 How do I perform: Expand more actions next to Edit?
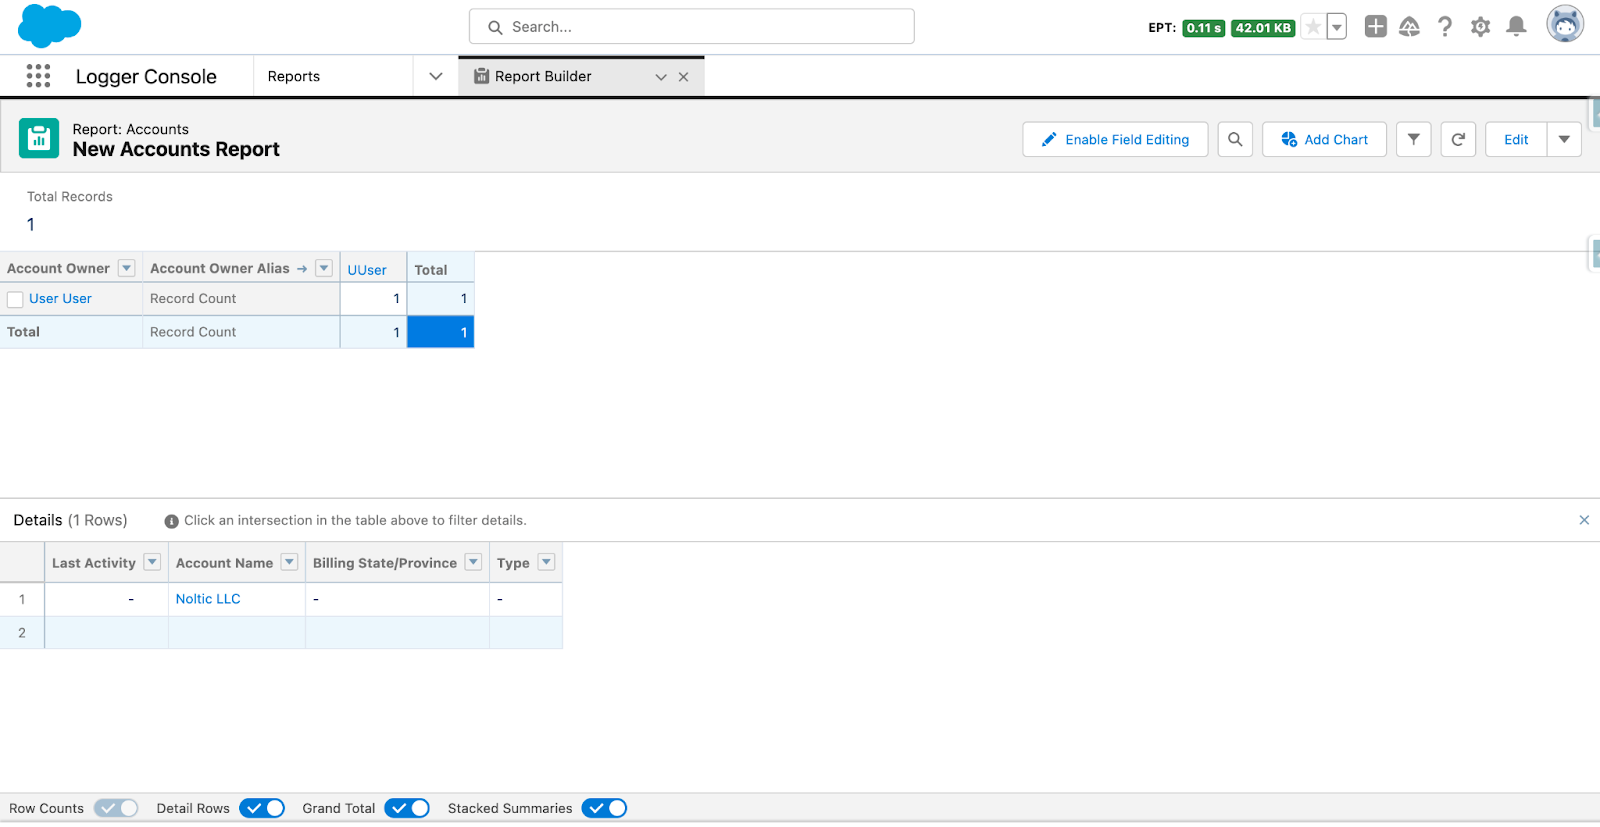point(1564,140)
